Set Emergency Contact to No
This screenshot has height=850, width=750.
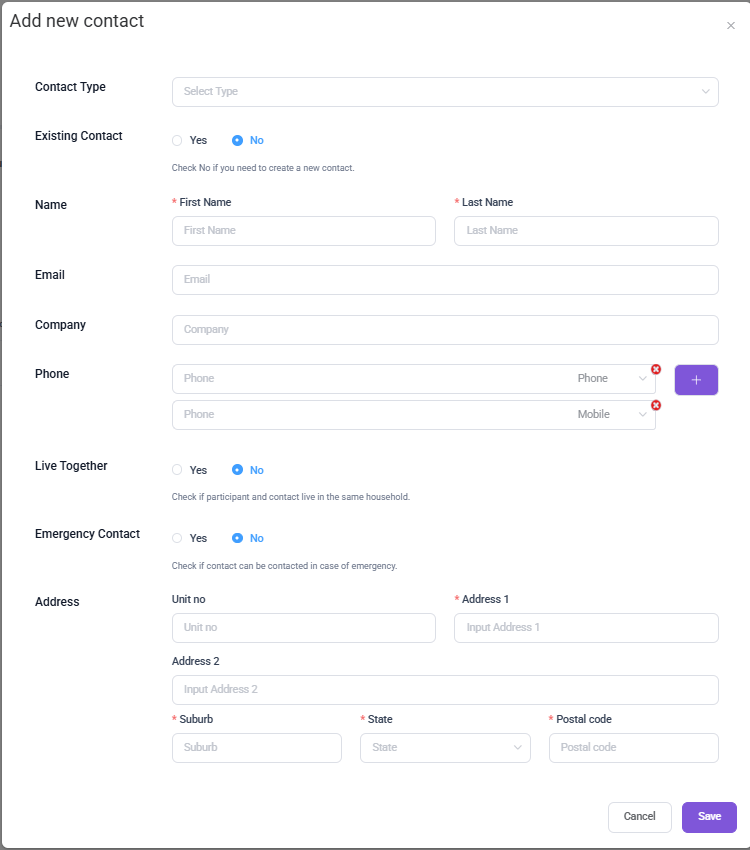(x=238, y=538)
